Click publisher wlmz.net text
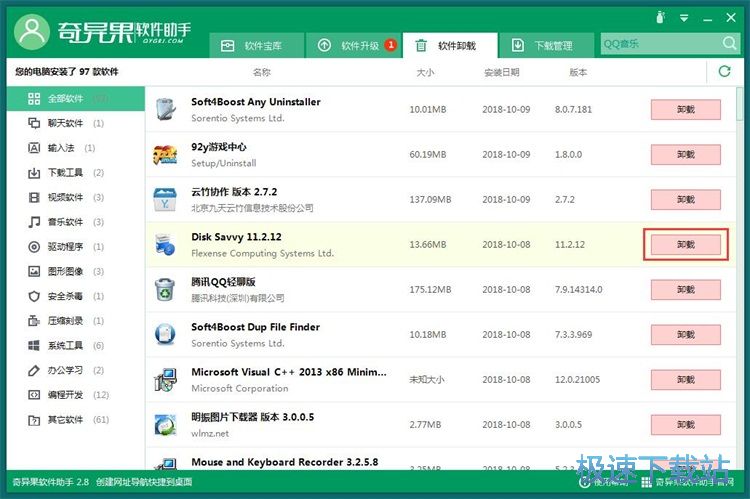The height and width of the screenshot is (499, 750). (210, 433)
